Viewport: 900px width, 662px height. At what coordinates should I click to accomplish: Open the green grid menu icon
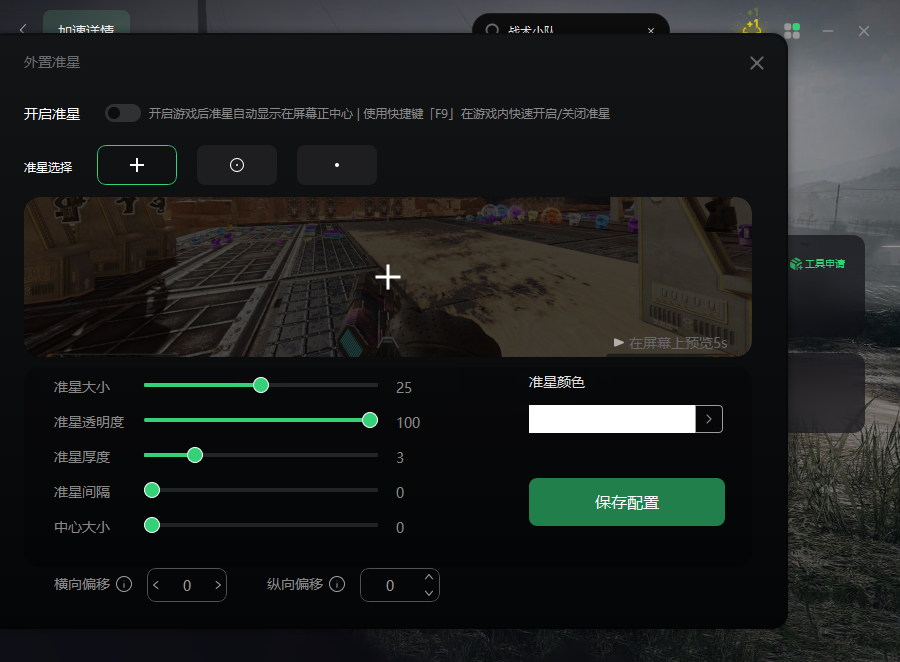tap(792, 30)
